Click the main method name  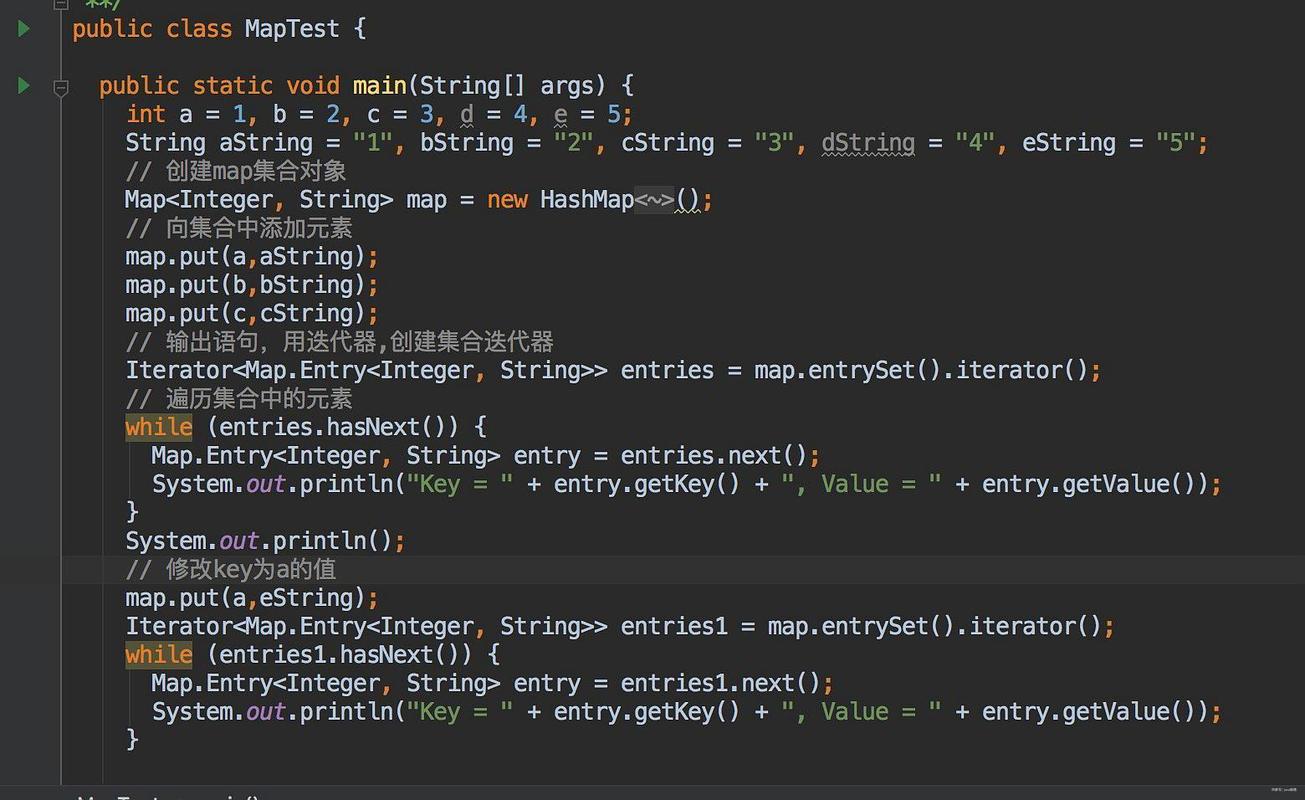[x=379, y=86]
